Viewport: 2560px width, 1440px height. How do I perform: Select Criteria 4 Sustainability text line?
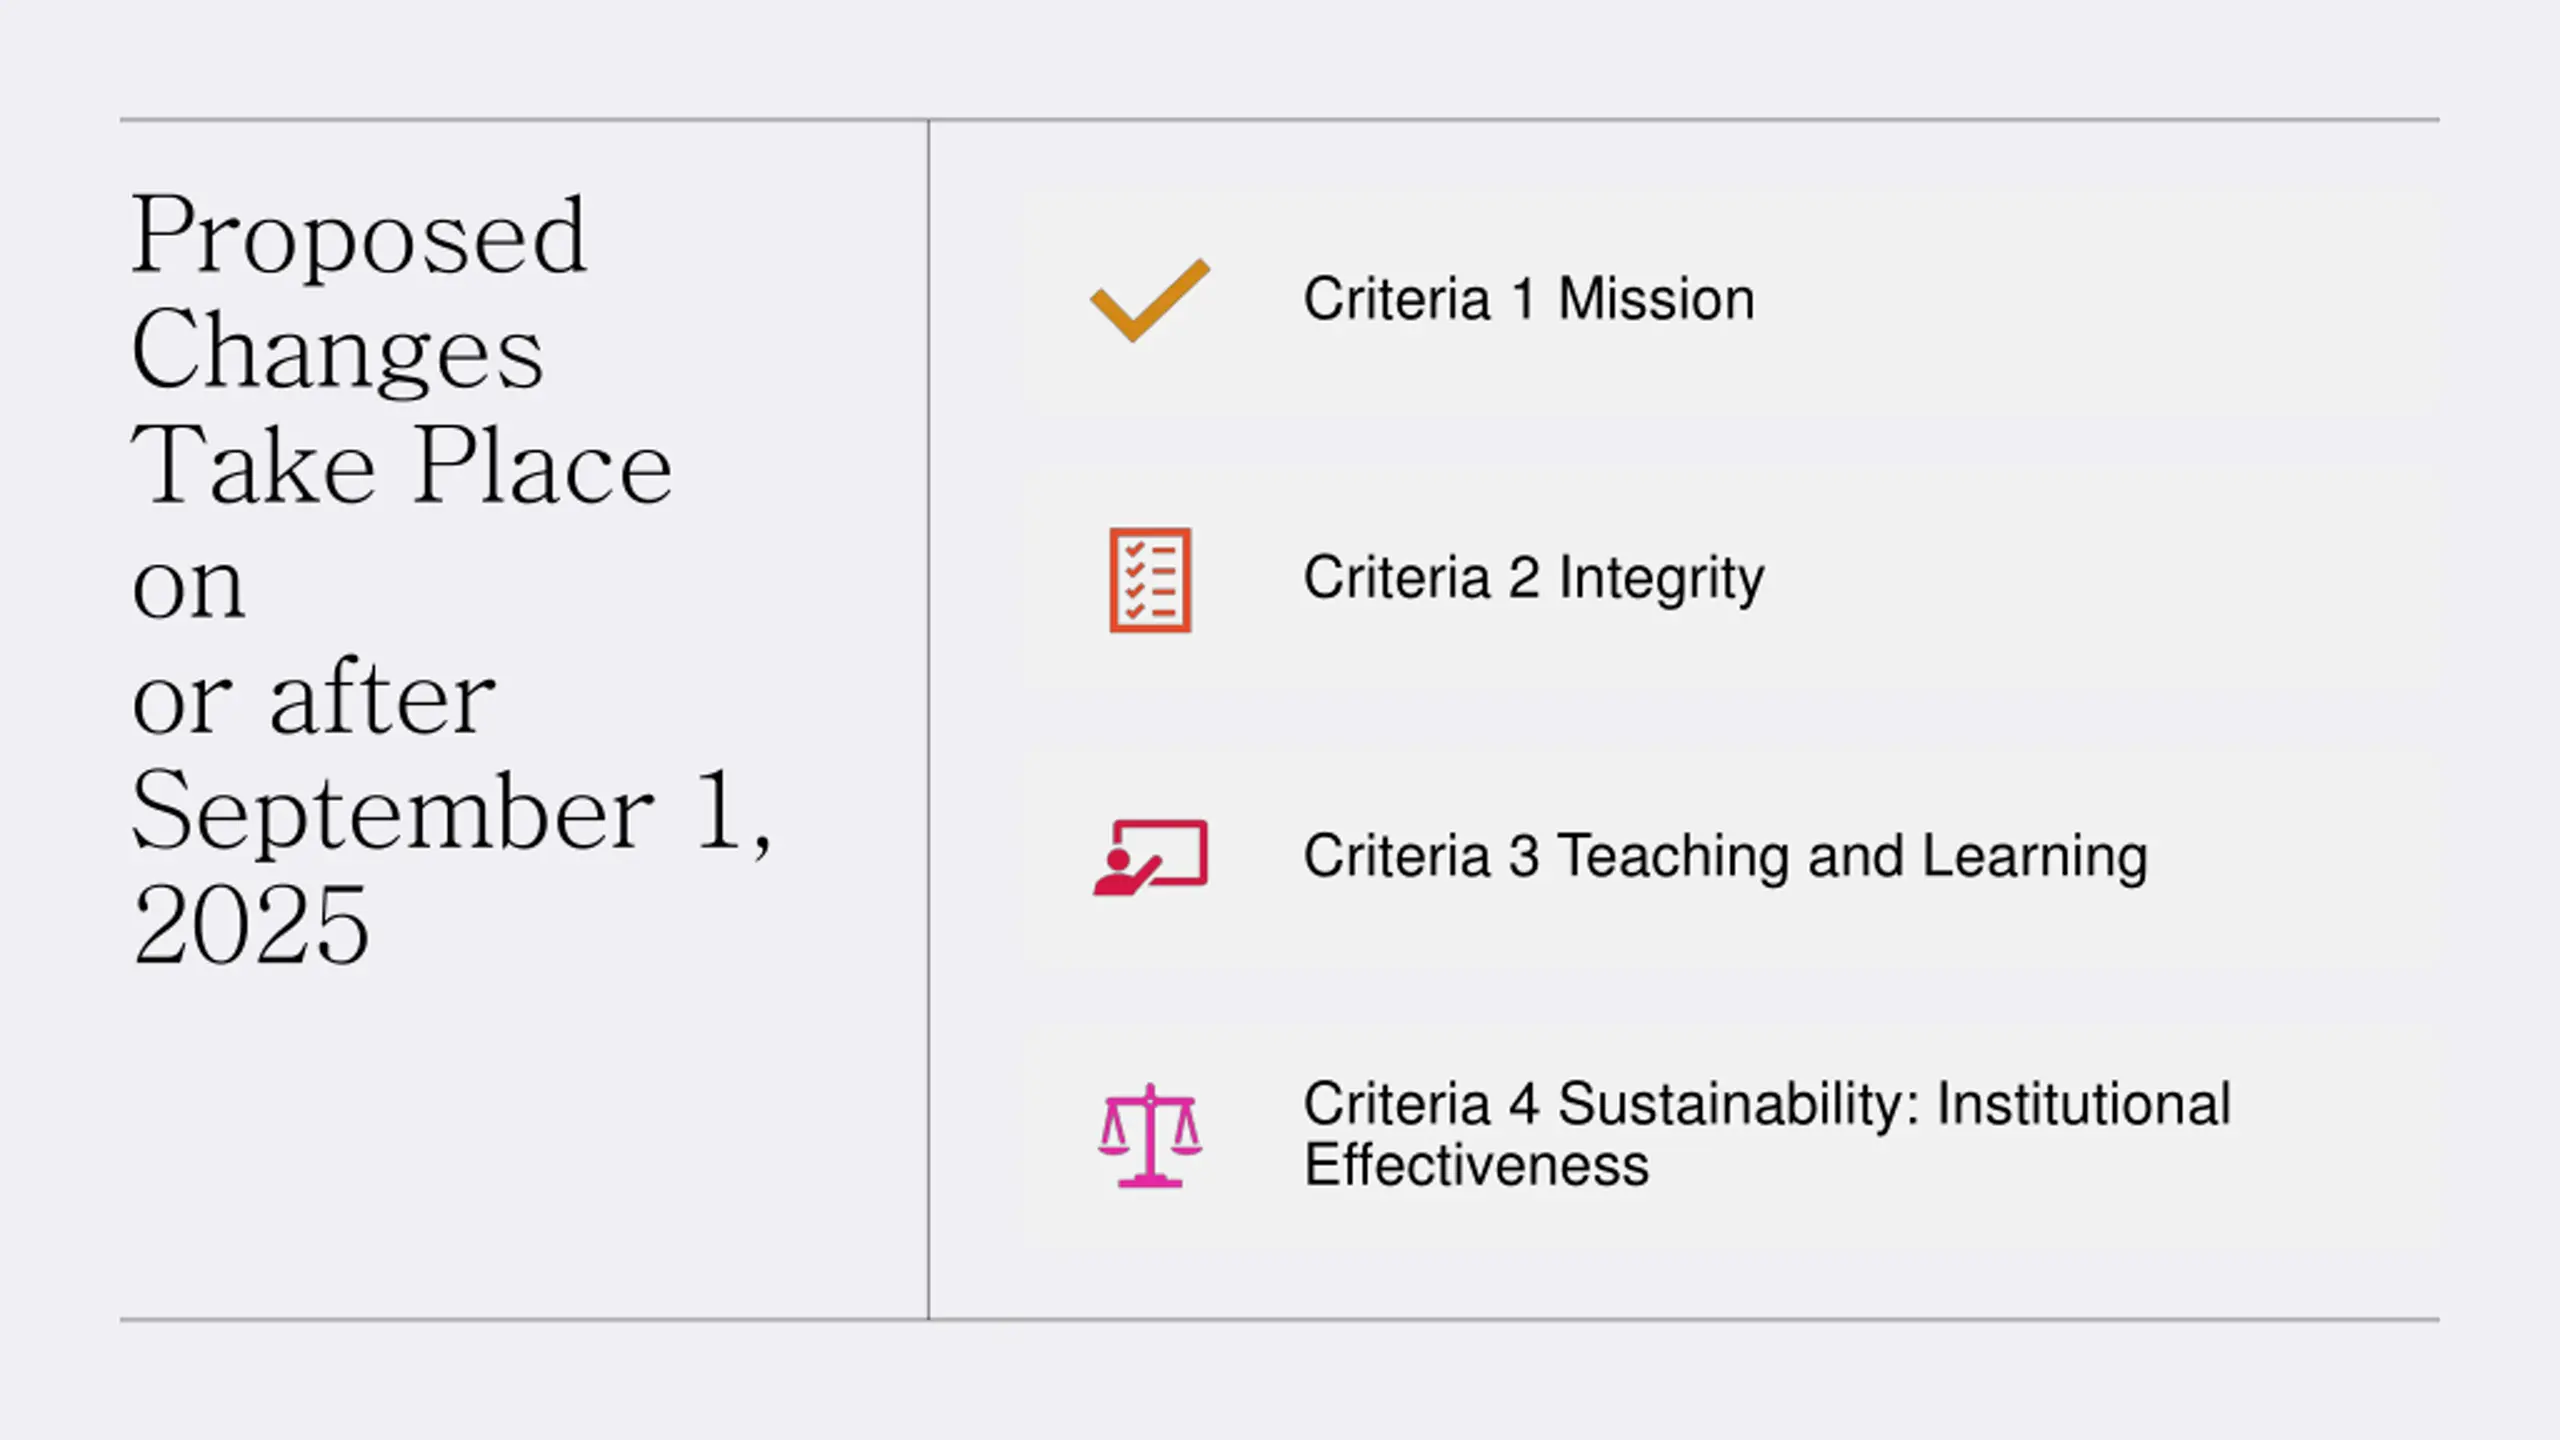[x=1767, y=1104]
